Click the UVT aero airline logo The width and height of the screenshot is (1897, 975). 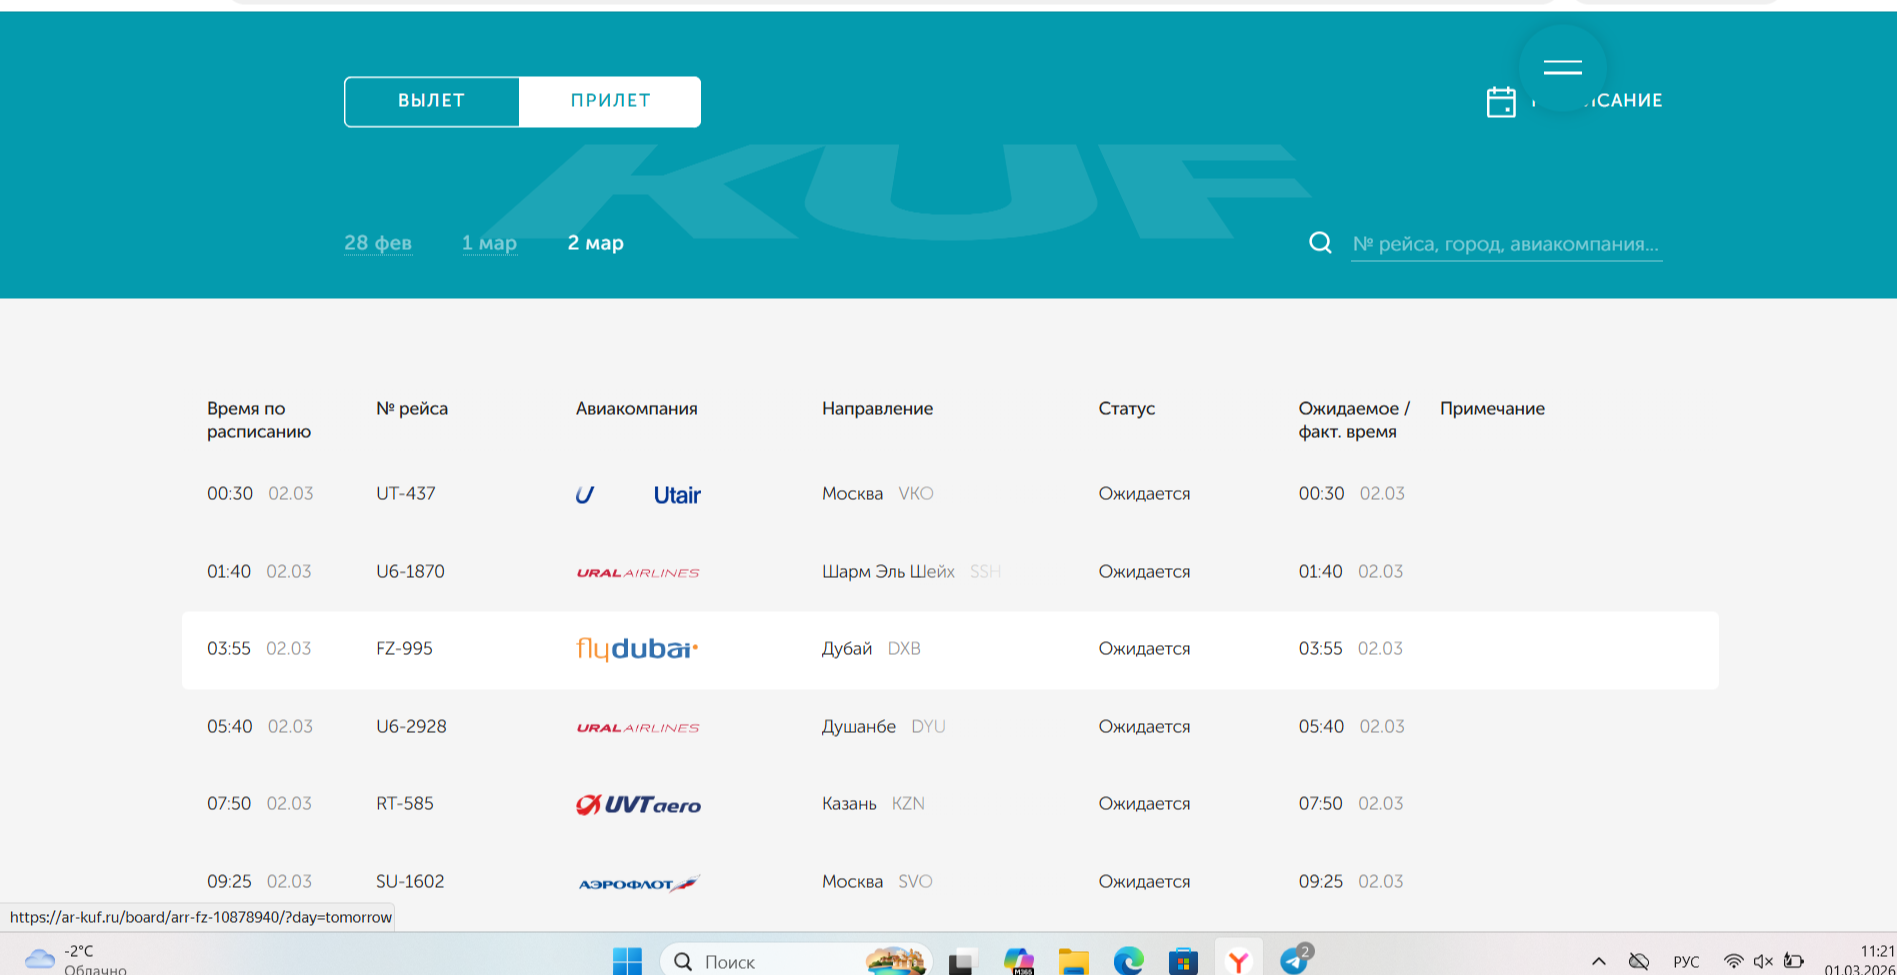click(x=637, y=804)
